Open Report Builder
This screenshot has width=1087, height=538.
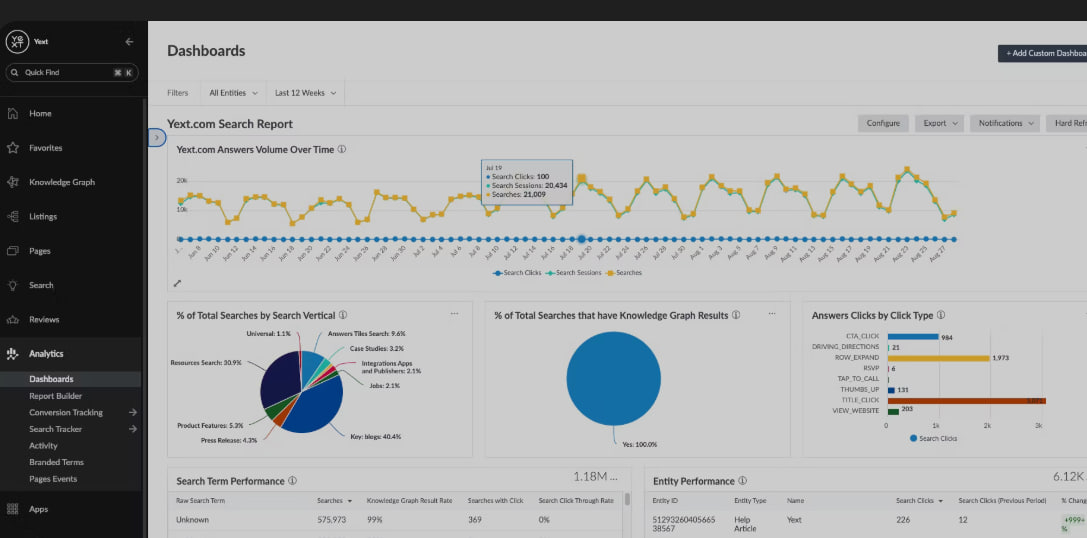click(55, 396)
